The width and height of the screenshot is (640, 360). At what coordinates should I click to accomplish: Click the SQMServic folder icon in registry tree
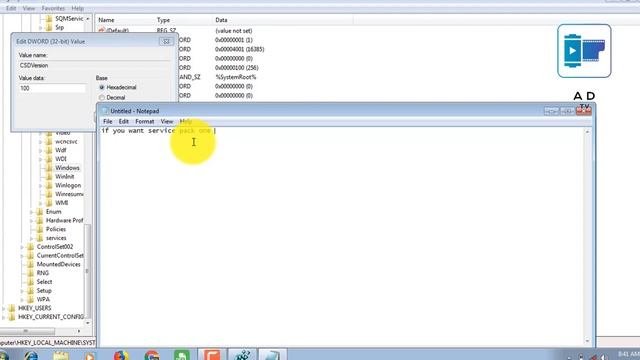49,19
